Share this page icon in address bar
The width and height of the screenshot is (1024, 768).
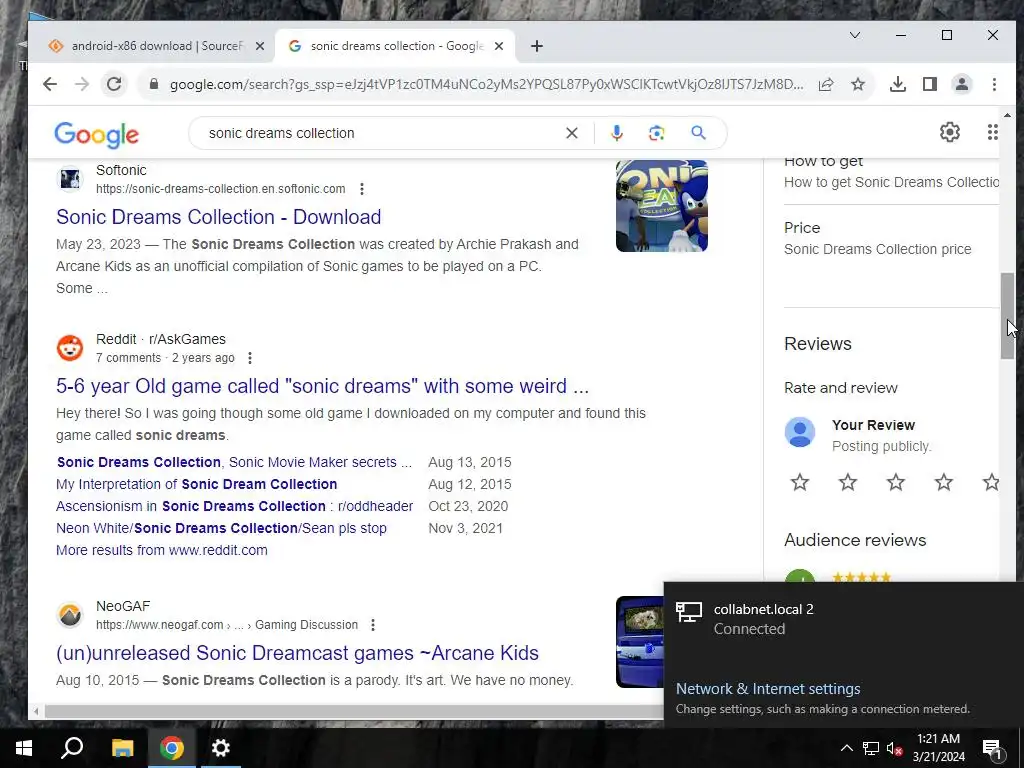click(x=826, y=84)
